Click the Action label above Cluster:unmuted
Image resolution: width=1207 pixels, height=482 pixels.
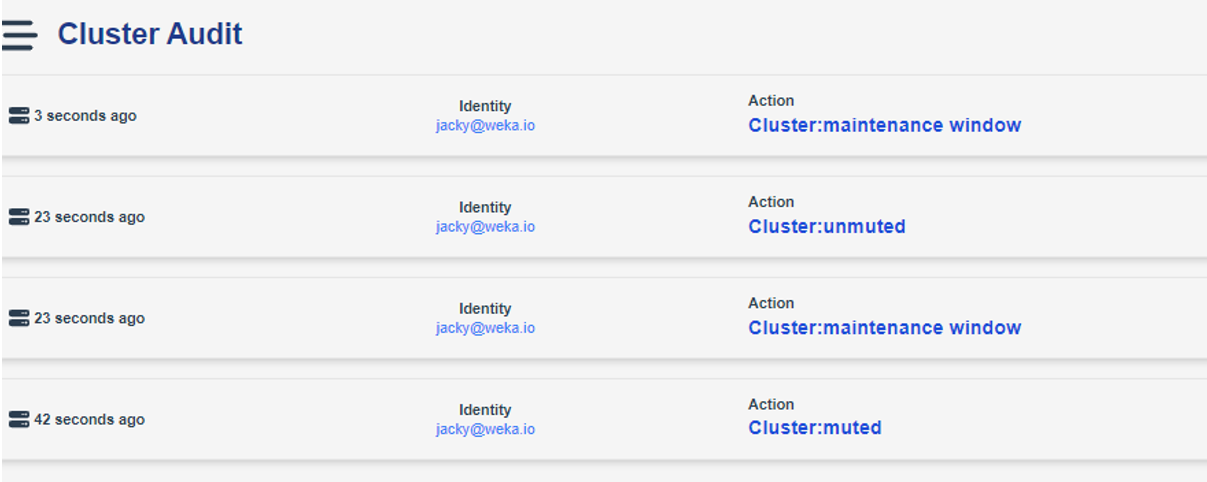coord(771,202)
